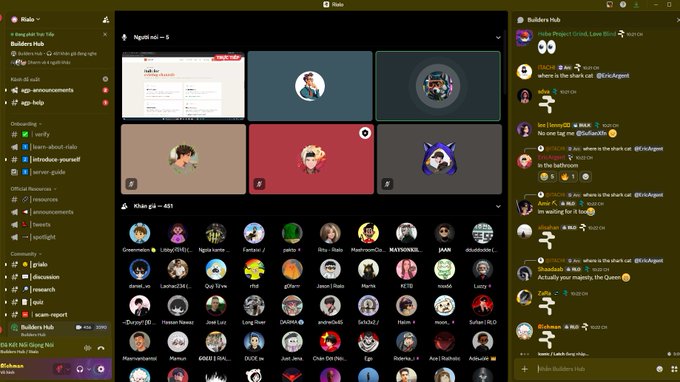Select the speaker tile with the green outline

[x=438, y=86]
